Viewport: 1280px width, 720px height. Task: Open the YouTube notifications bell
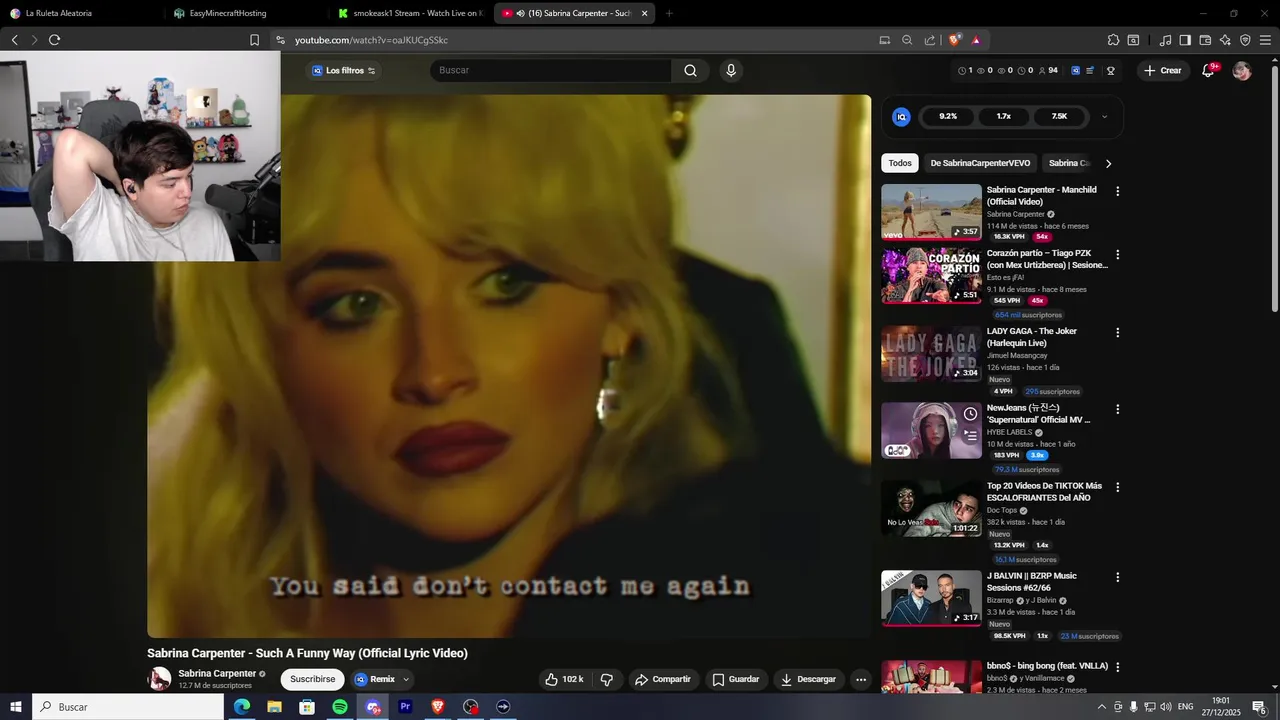(x=1208, y=70)
